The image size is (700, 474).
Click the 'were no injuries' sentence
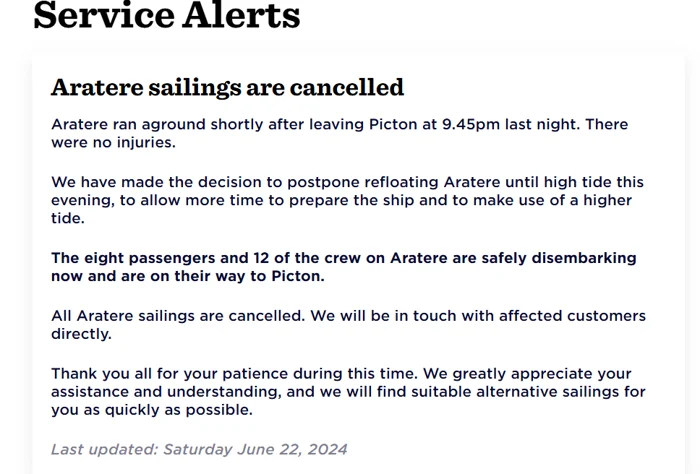coord(113,142)
